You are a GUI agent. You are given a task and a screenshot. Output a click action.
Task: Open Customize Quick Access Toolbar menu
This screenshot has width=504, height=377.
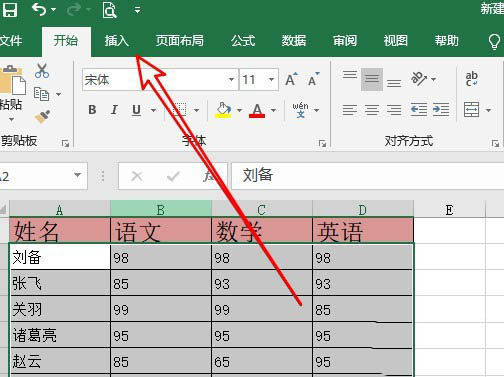click(x=137, y=10)
